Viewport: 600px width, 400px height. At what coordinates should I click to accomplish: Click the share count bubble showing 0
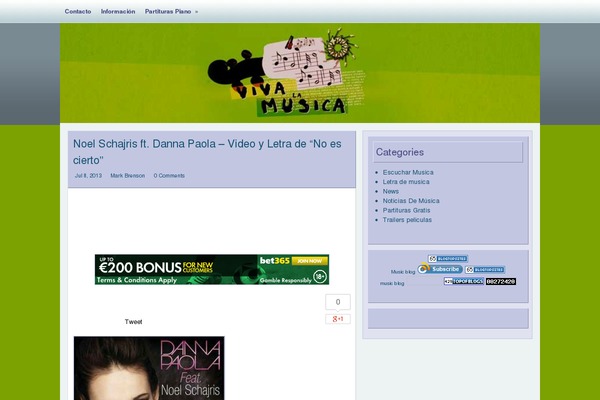(338, 302)
